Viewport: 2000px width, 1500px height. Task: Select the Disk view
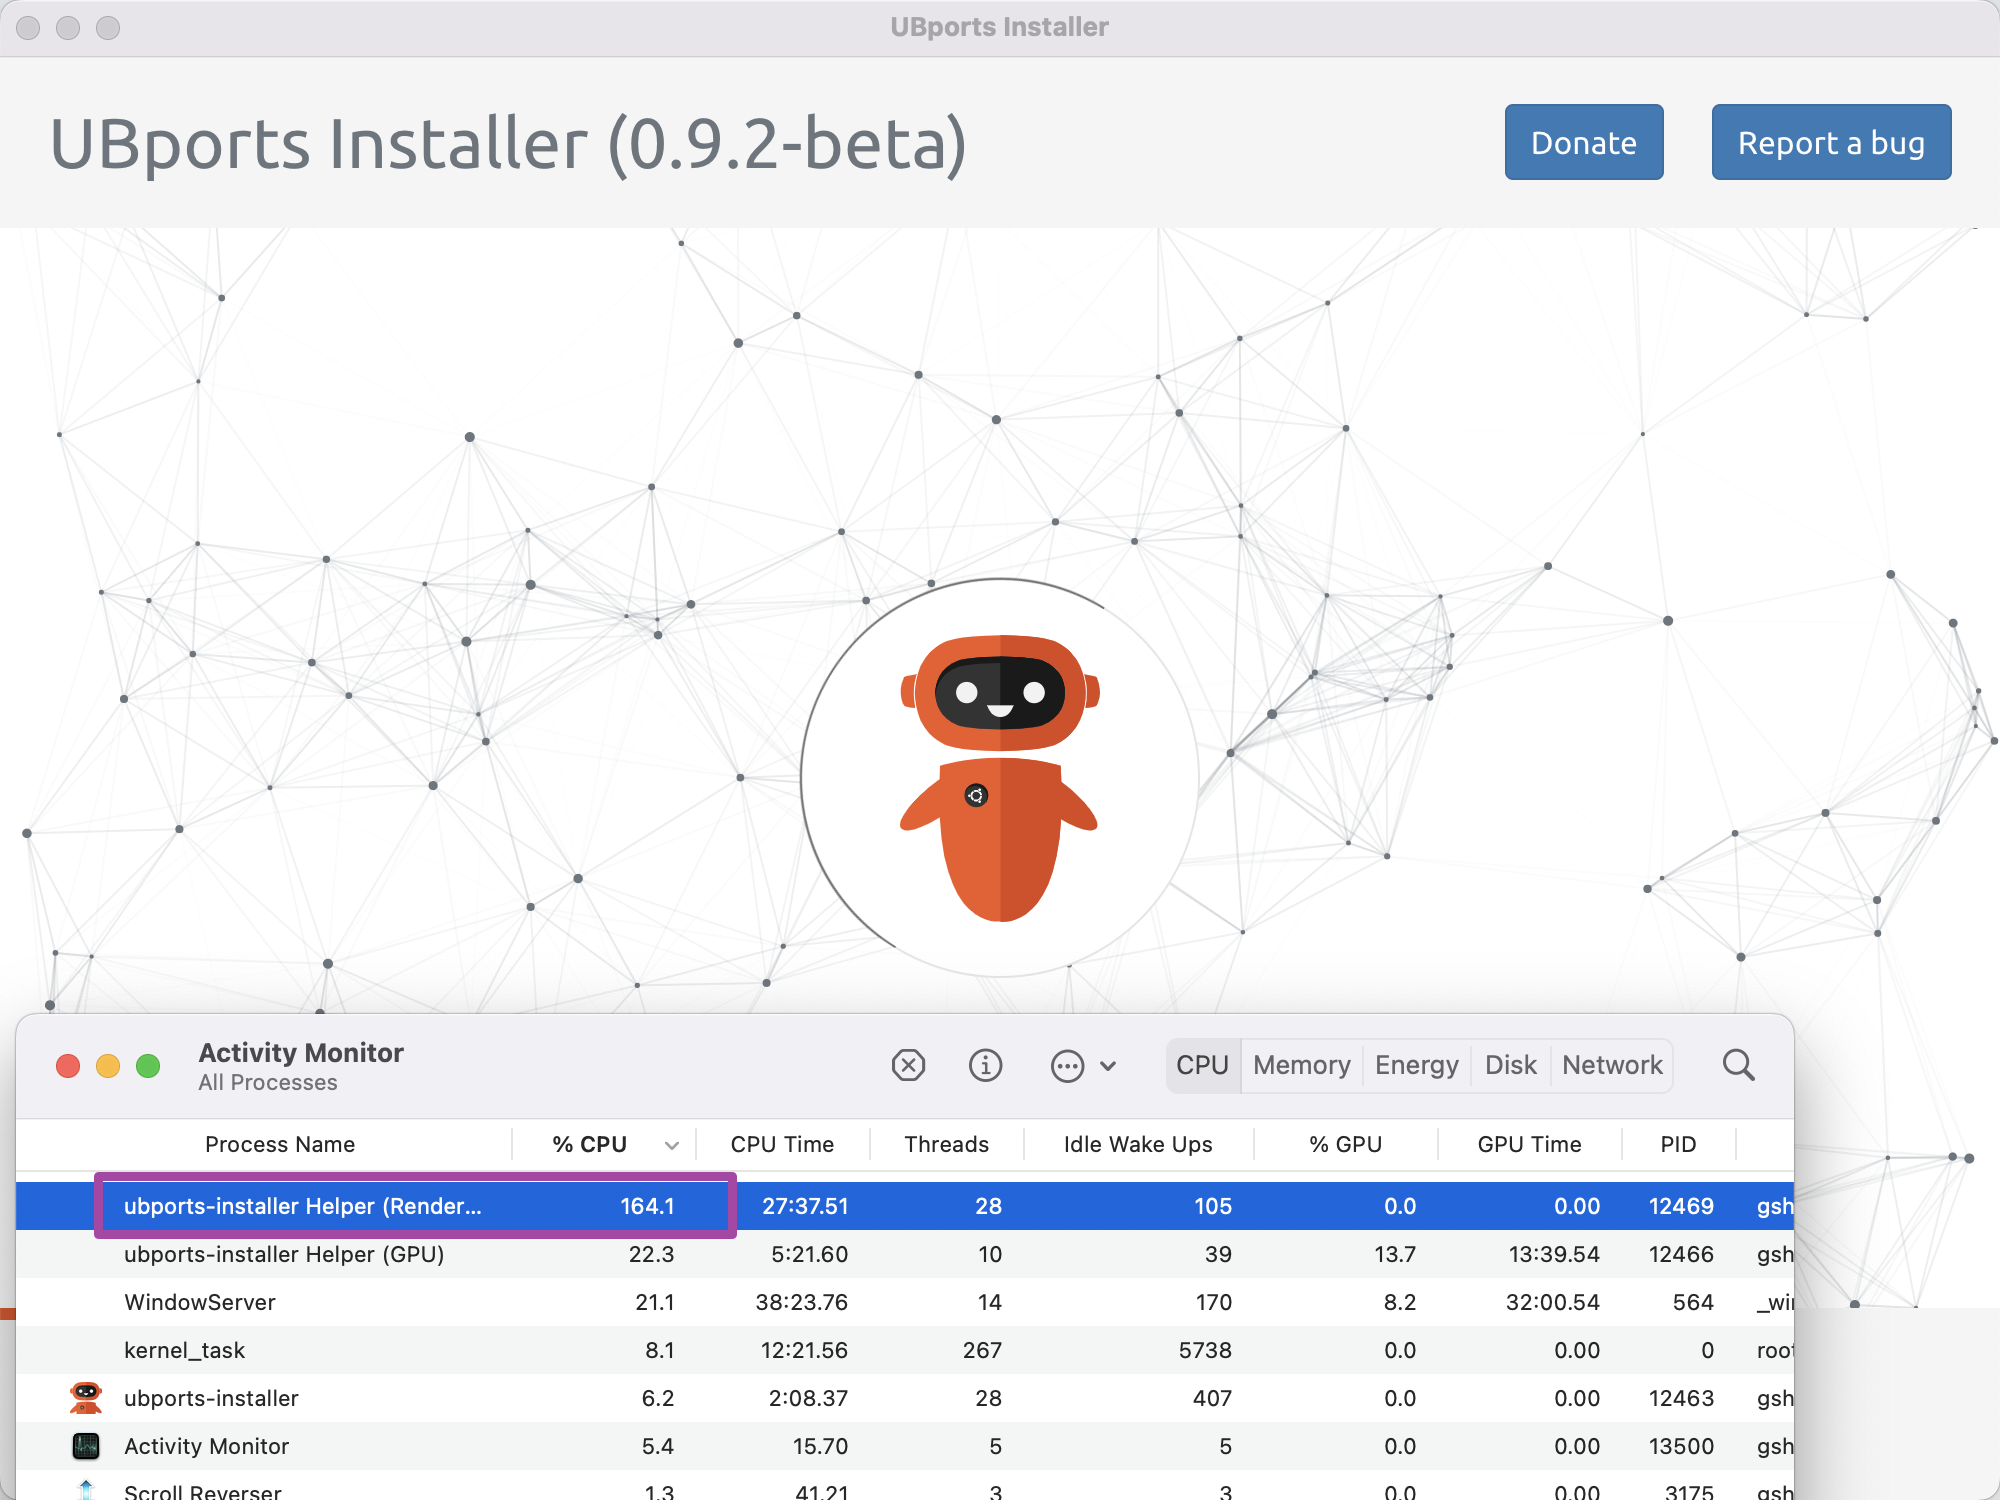click(x=1510, y=1065)
